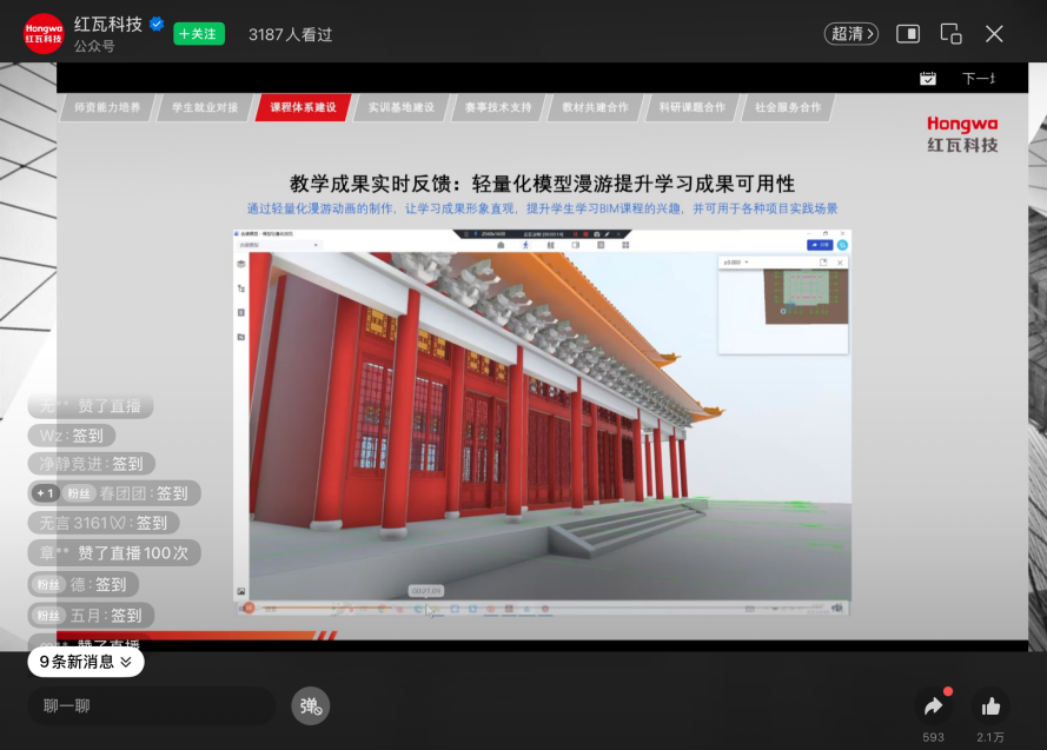Open the 超清 video quality selector
Image resolution: width=1048 pixels, height=751 pixels.
(850, 34)
